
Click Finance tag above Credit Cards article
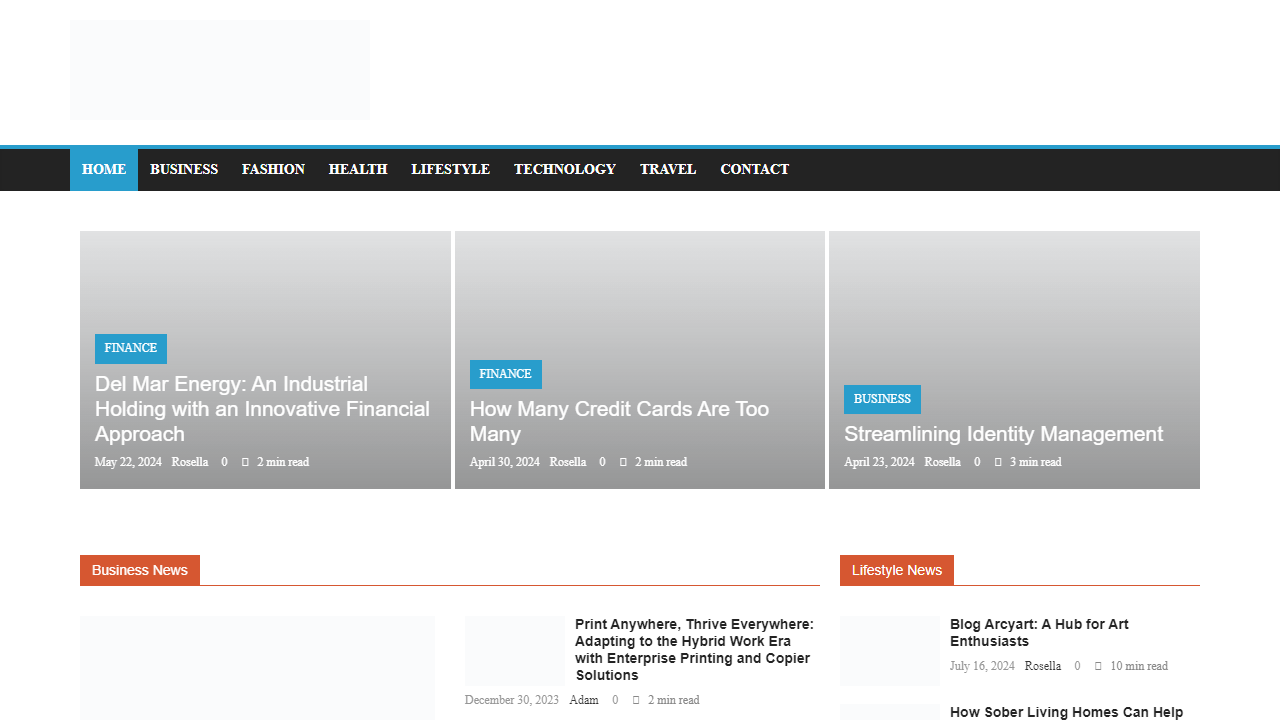(506, 375)
